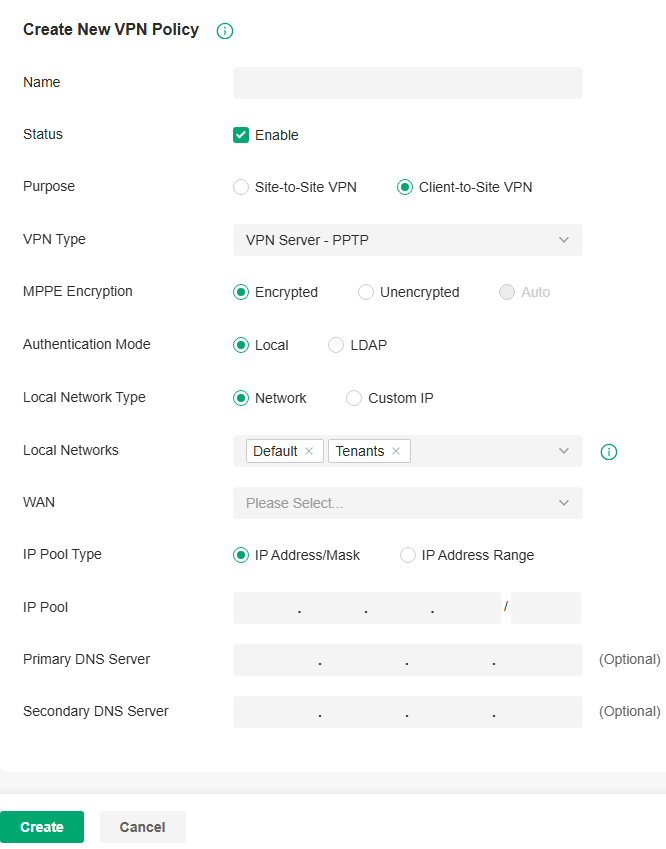Select Client-to-Site VPN purpose
666x849 pixels.
click(405, 186)
